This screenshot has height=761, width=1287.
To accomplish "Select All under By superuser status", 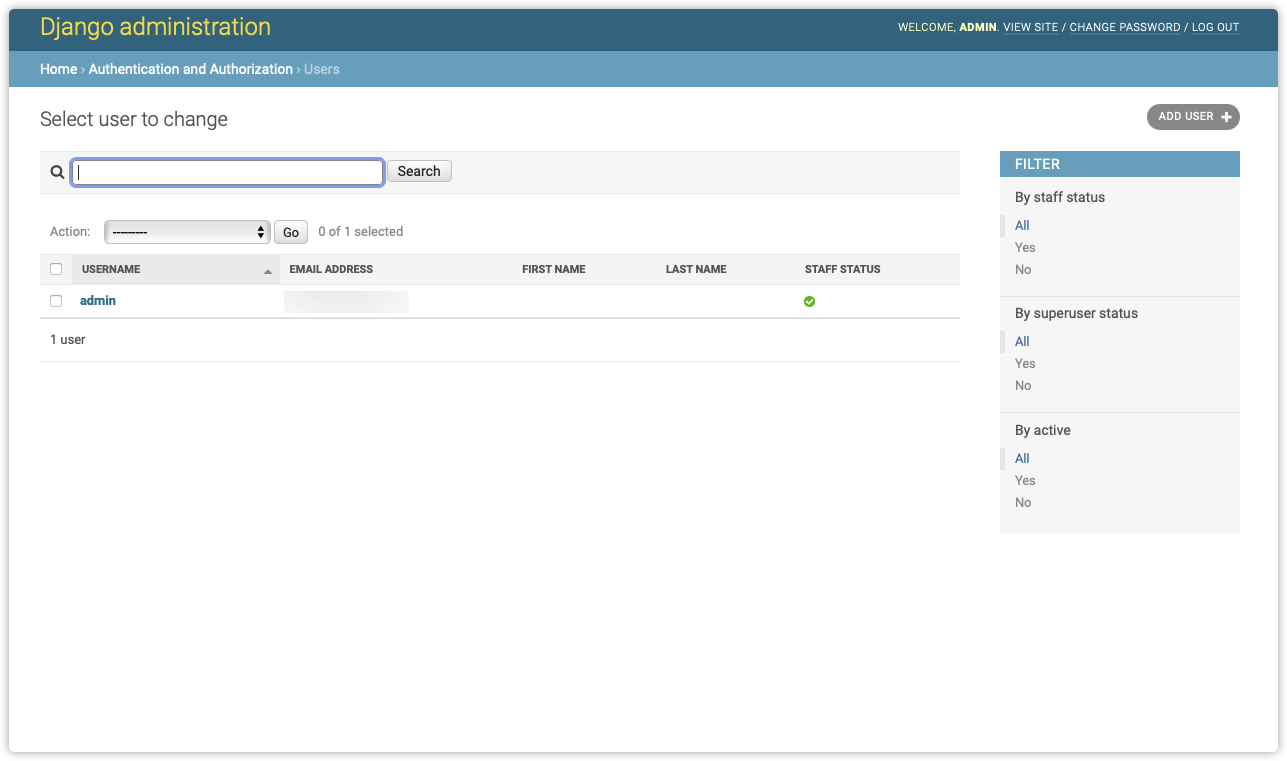I will 1022,342.
